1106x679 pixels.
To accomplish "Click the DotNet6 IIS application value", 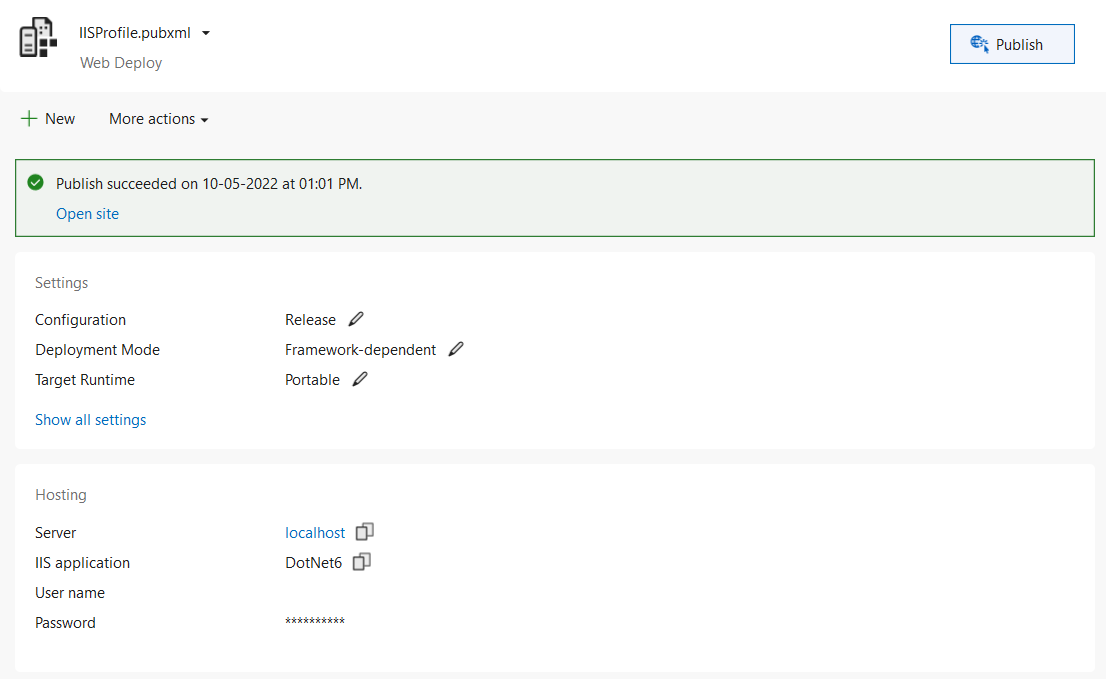I will pos(313,563).
